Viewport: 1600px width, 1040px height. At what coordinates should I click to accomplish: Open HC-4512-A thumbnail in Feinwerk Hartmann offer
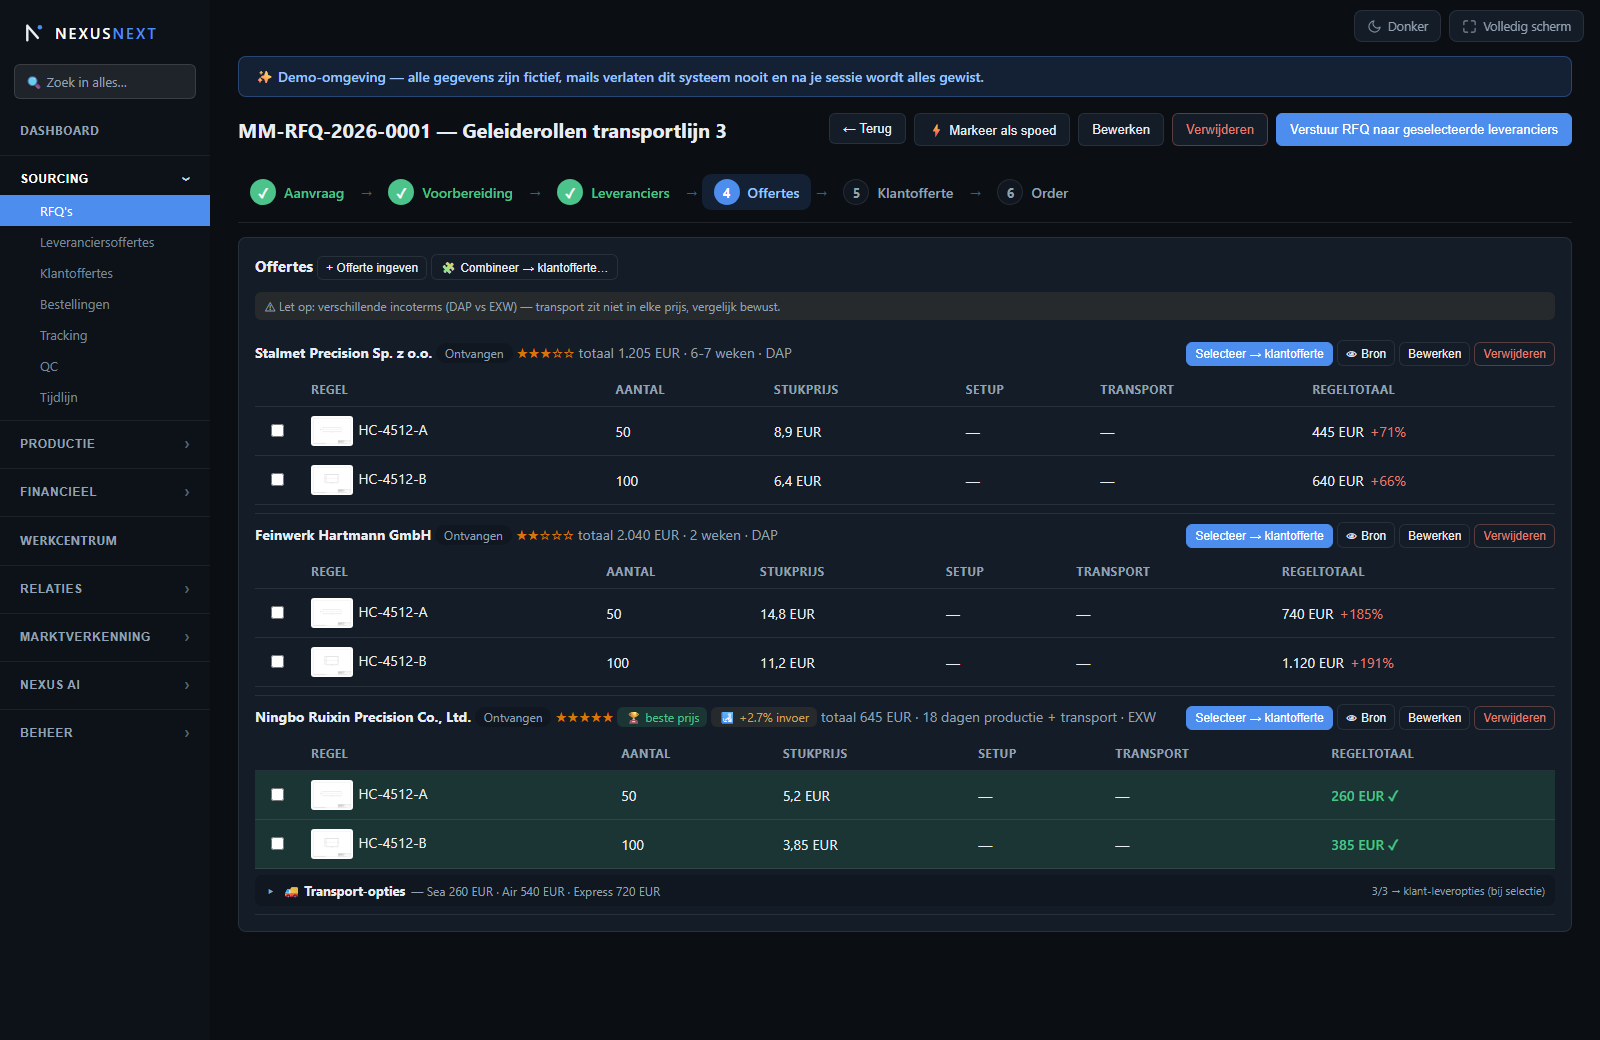(x=332, y=613)
